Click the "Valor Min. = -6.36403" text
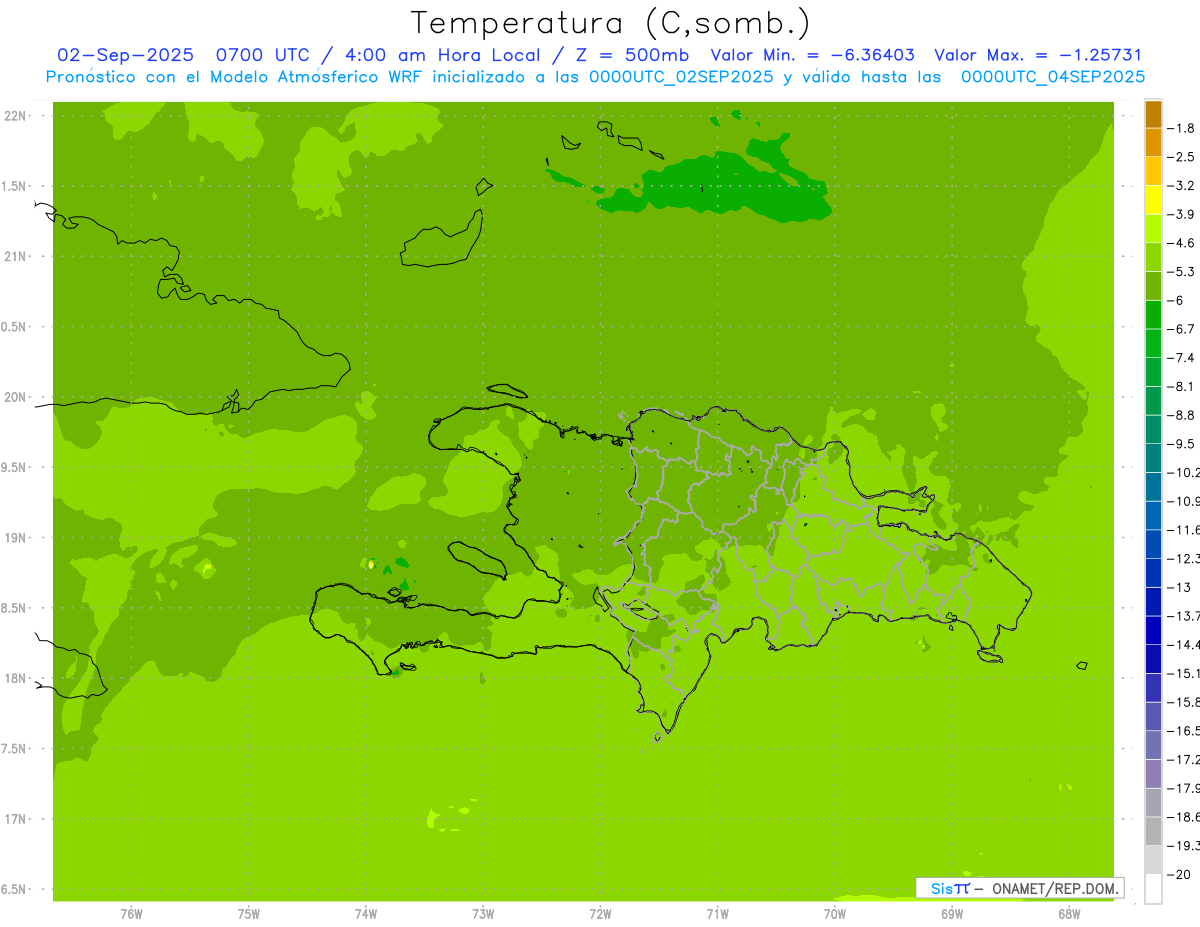The width and height of the screenshot is (1200, 927). pyautogui.click(x=812, y=55)
